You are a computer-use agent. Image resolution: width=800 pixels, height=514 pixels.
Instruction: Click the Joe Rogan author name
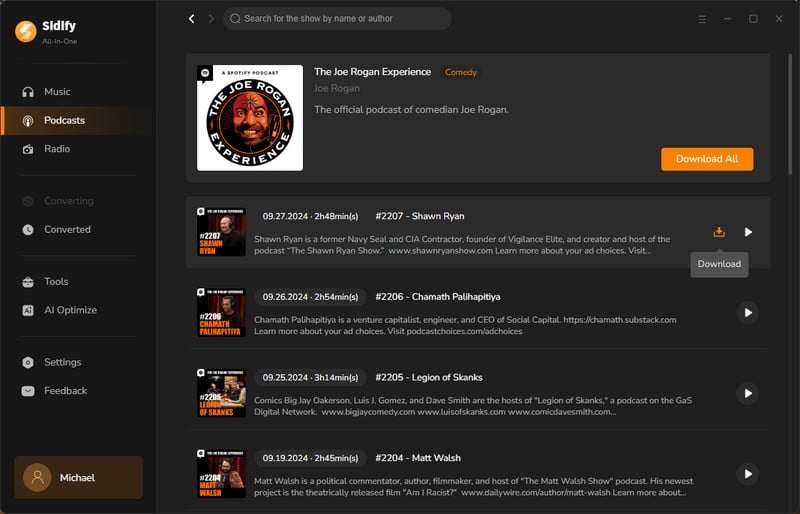337,88
